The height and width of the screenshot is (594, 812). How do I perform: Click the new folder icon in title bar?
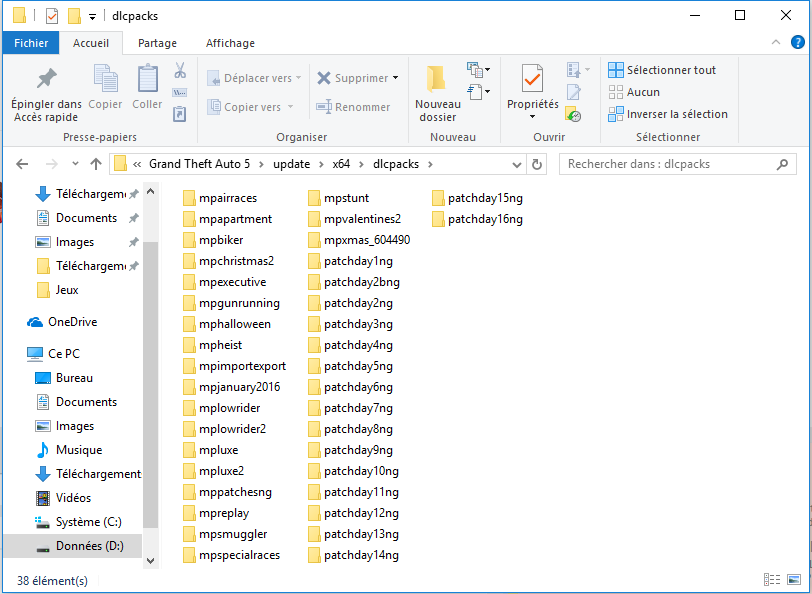[x=75, y=16]
